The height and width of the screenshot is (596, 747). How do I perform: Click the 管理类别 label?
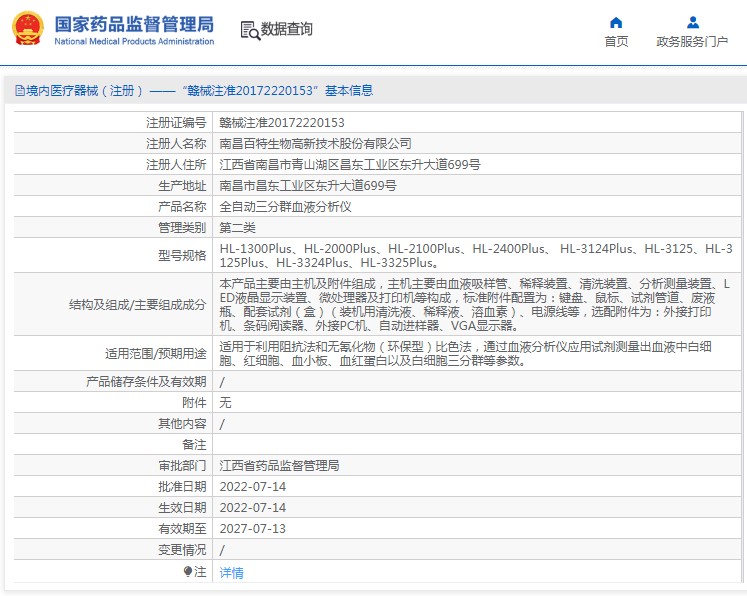tap(182, 228)
